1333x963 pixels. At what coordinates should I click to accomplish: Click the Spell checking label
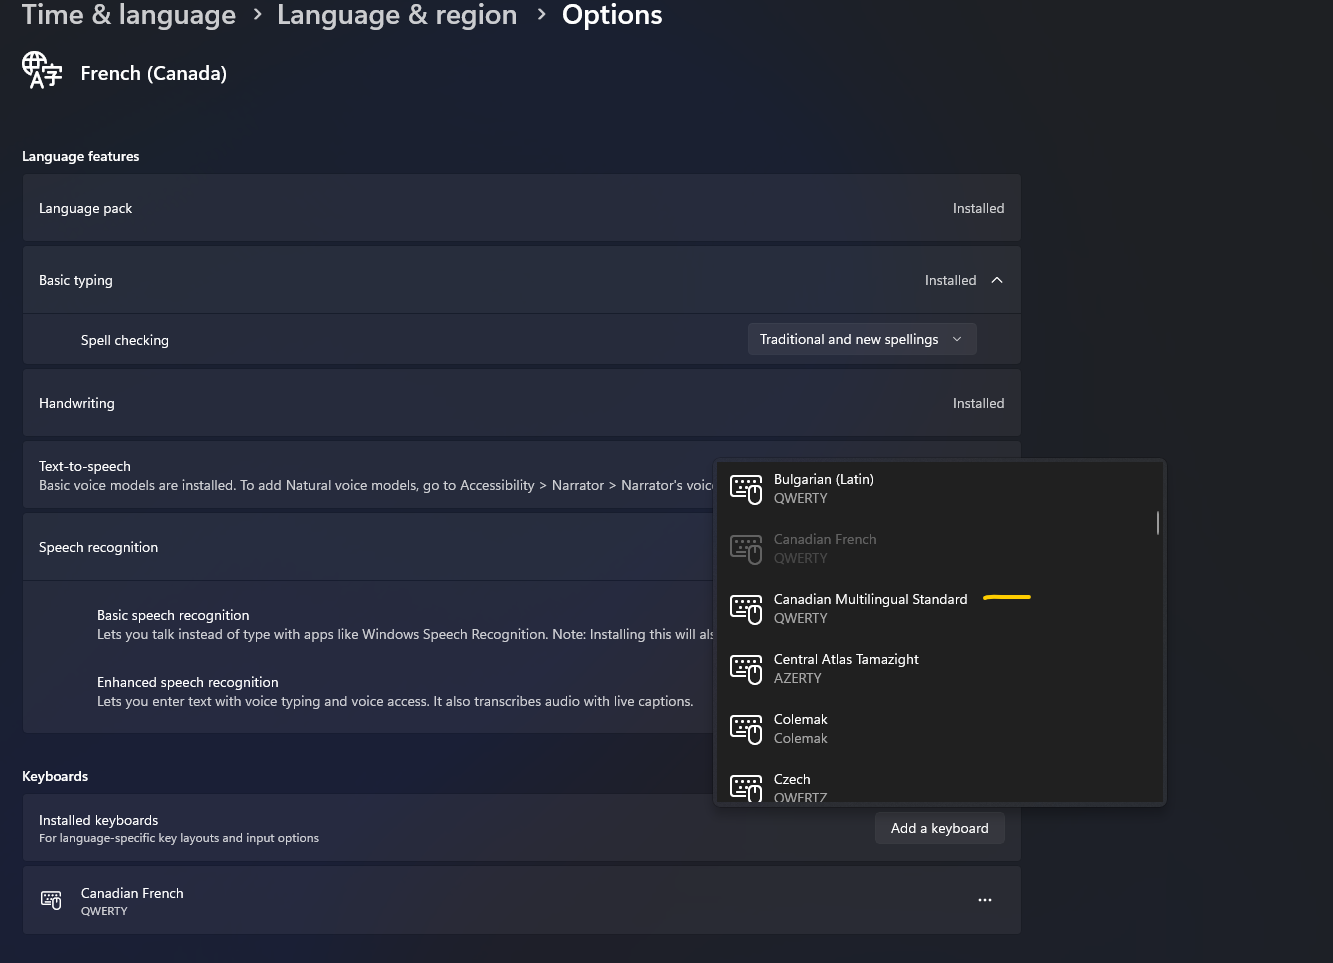point(125,340)
